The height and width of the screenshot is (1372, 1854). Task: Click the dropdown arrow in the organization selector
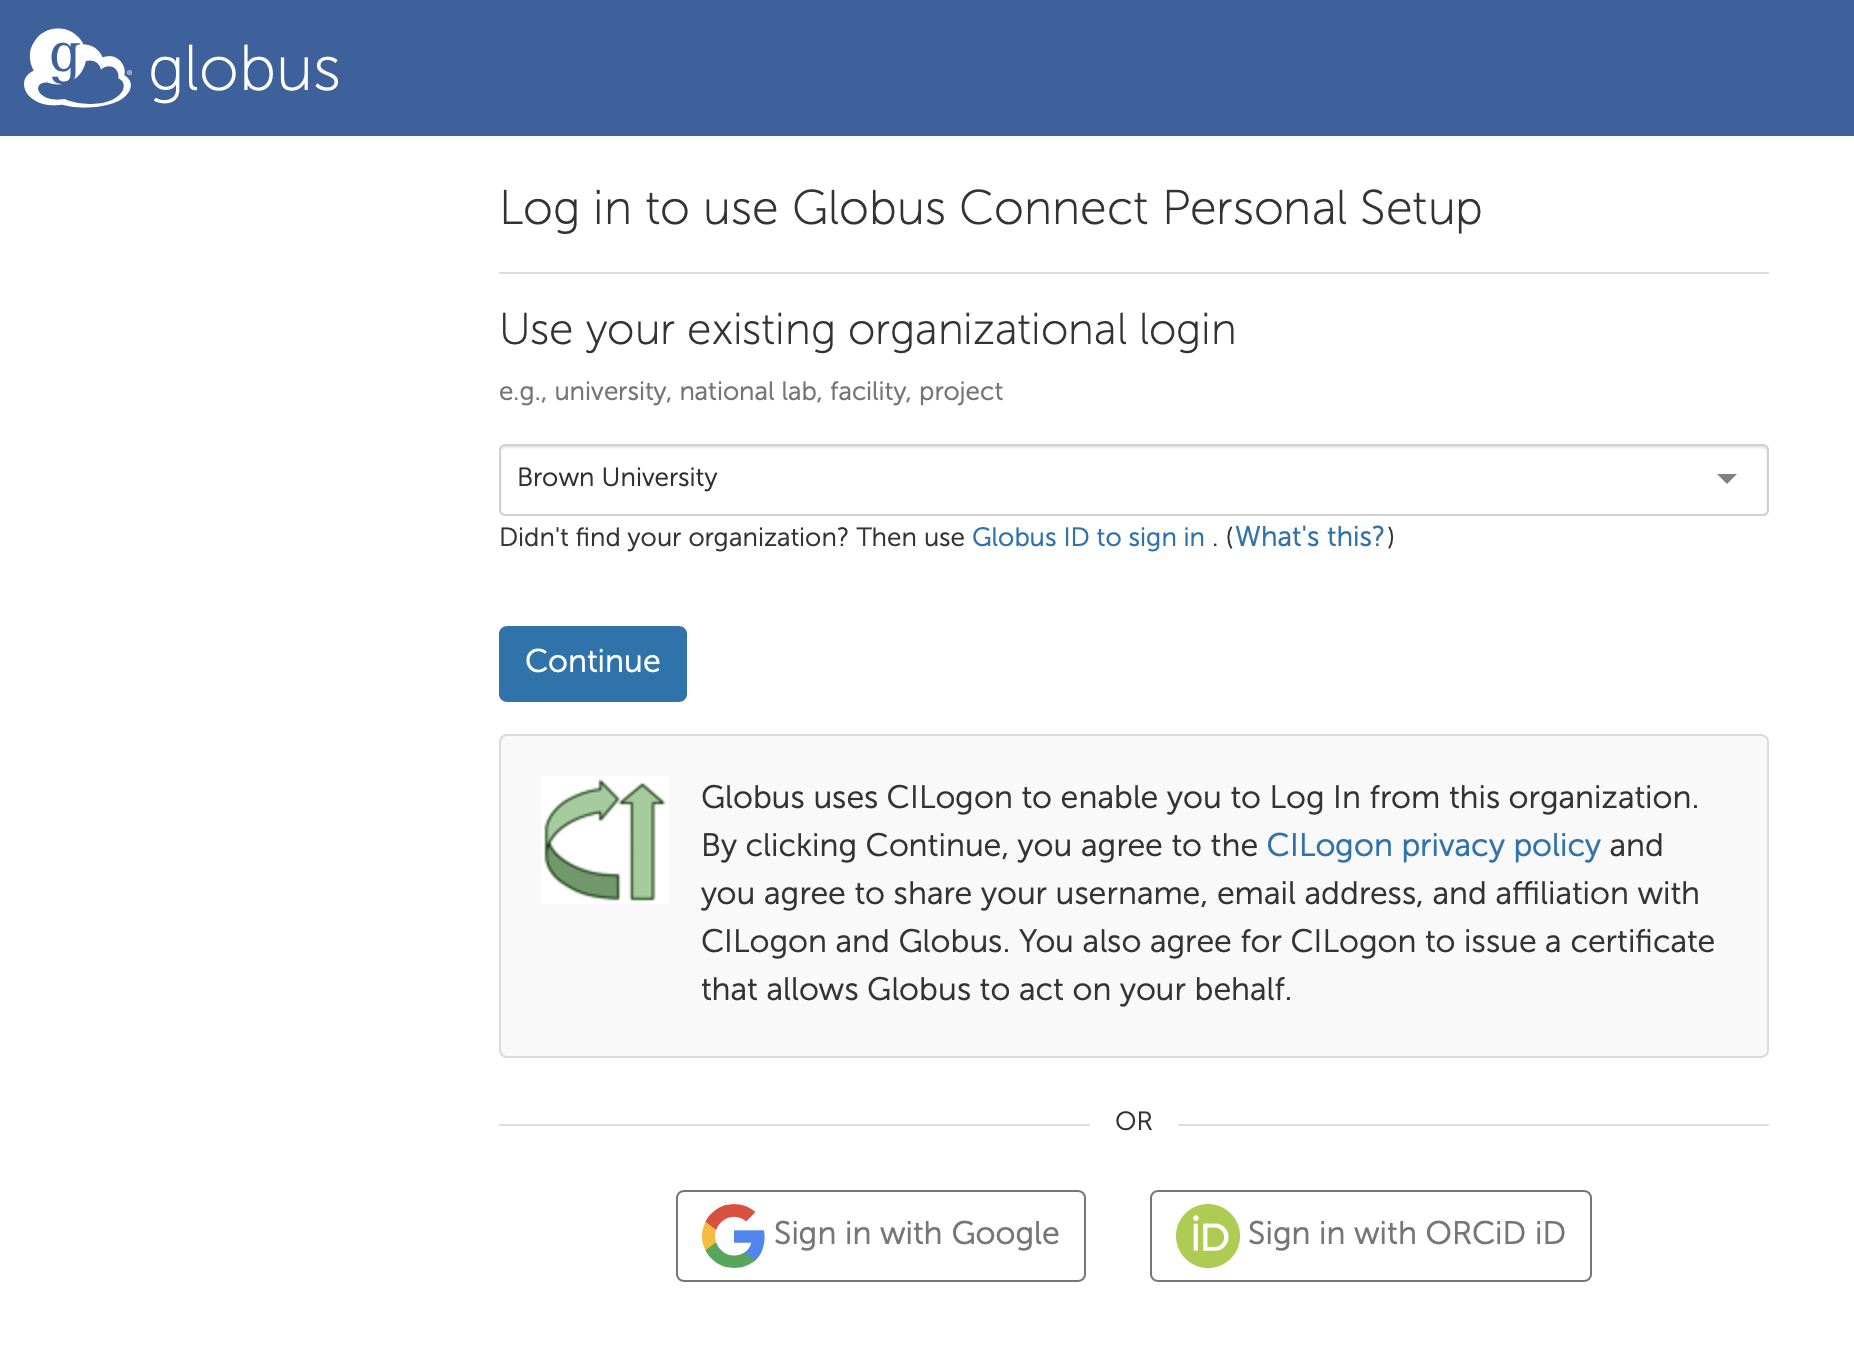[1726, 479]
